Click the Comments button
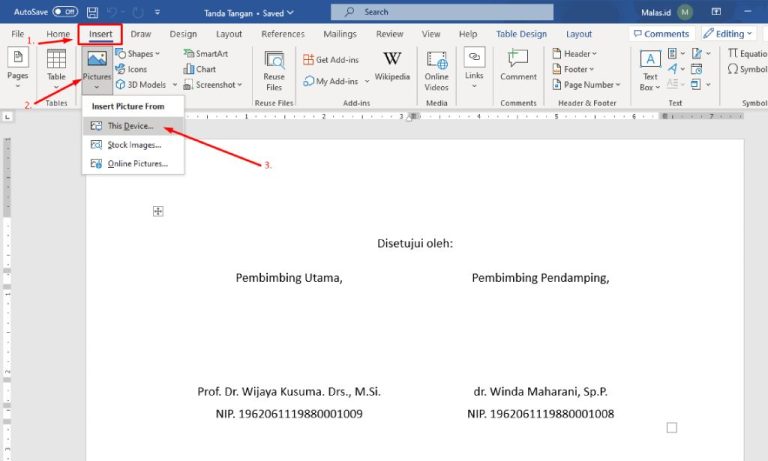The image size is (768, 461). (x=661, y=34)
